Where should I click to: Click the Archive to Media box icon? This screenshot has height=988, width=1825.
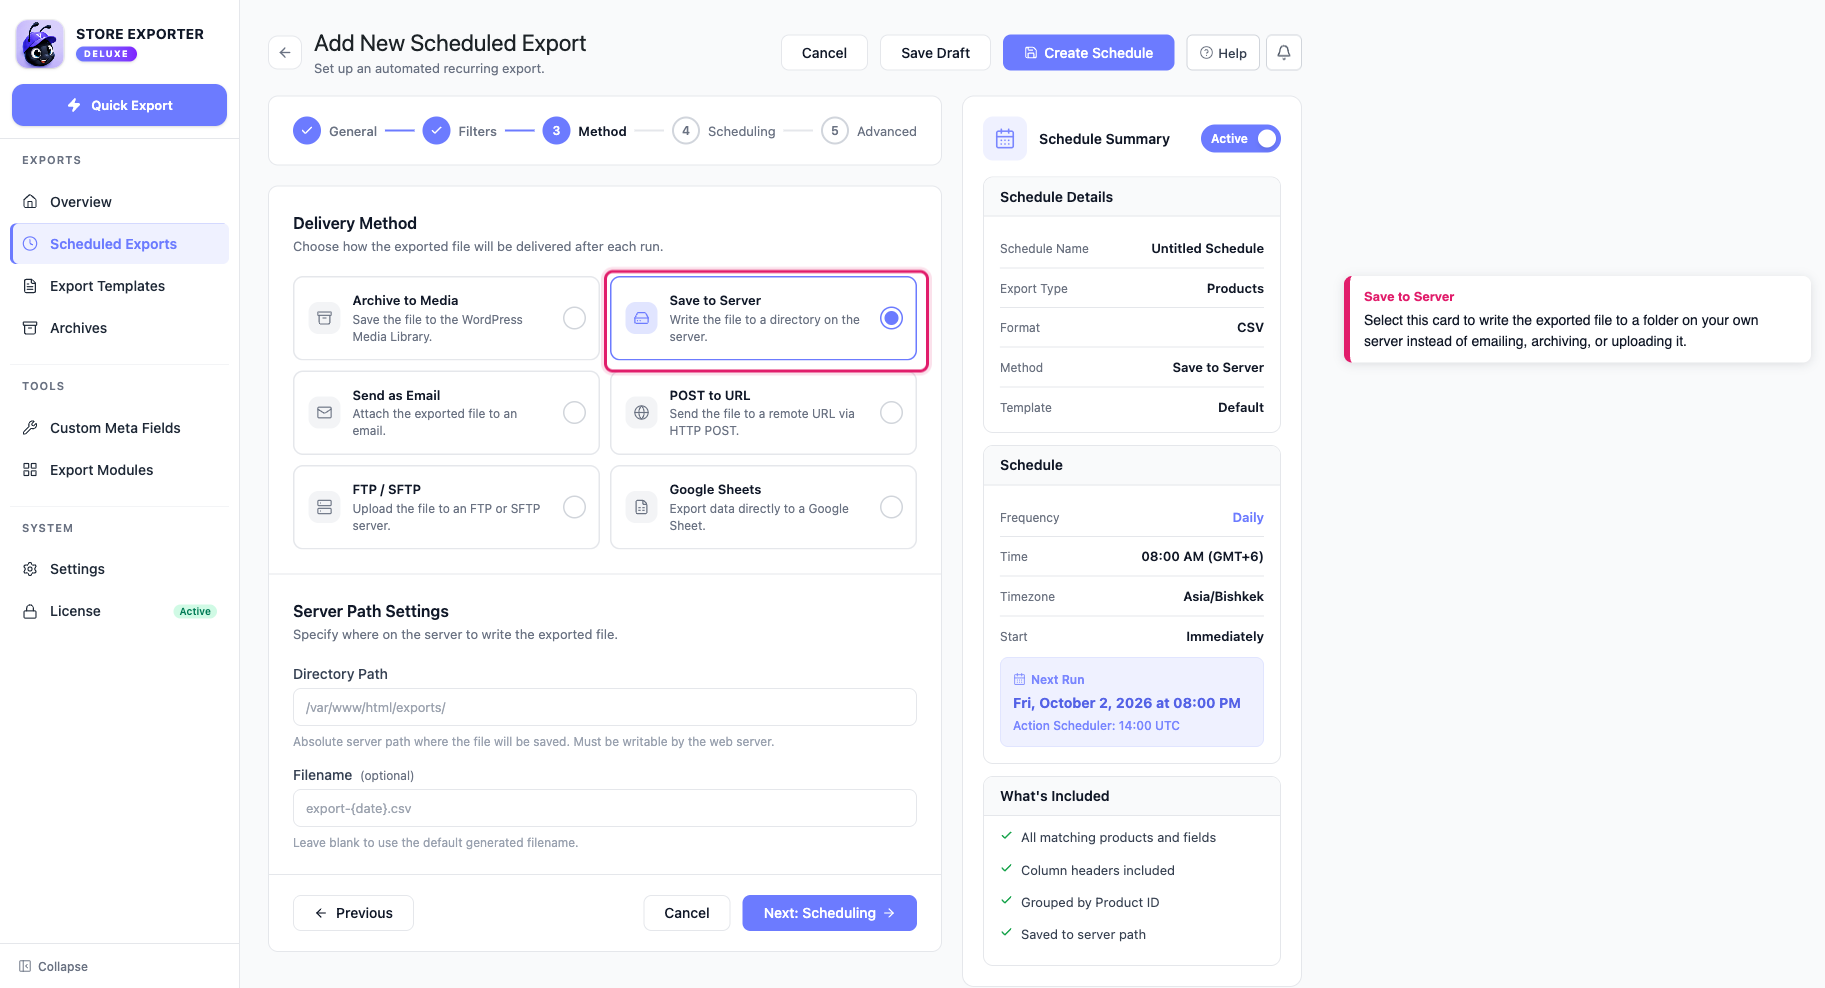(324, 318)
